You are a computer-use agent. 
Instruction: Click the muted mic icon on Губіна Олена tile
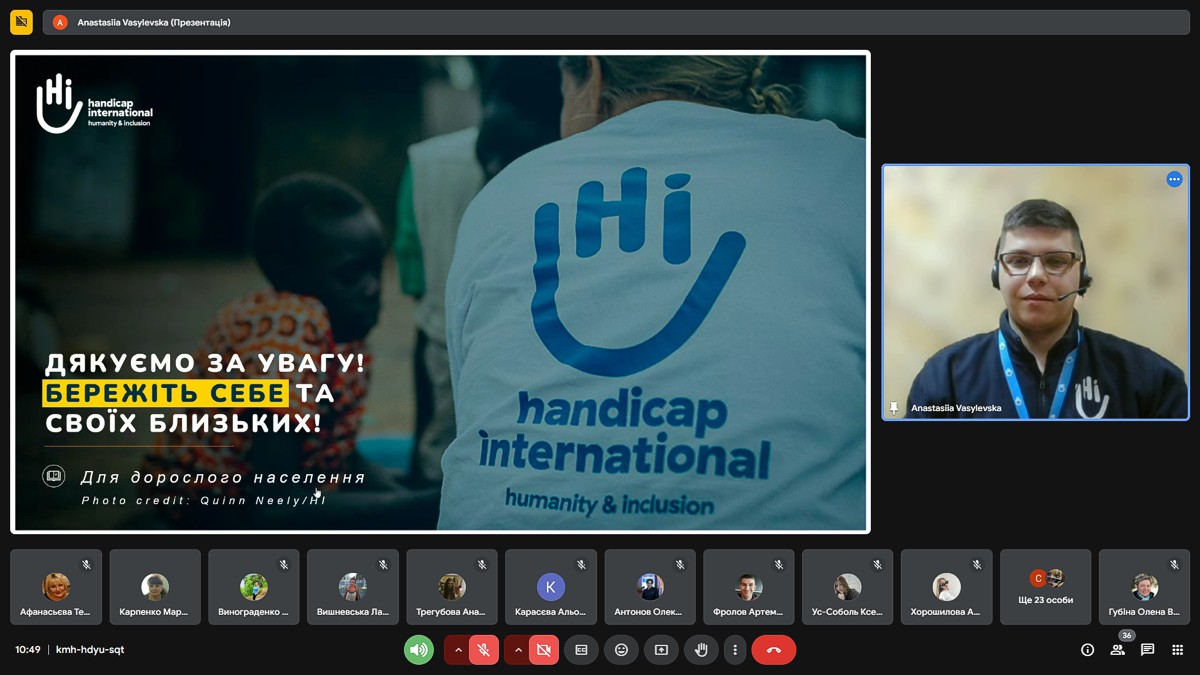[1176, 565]
